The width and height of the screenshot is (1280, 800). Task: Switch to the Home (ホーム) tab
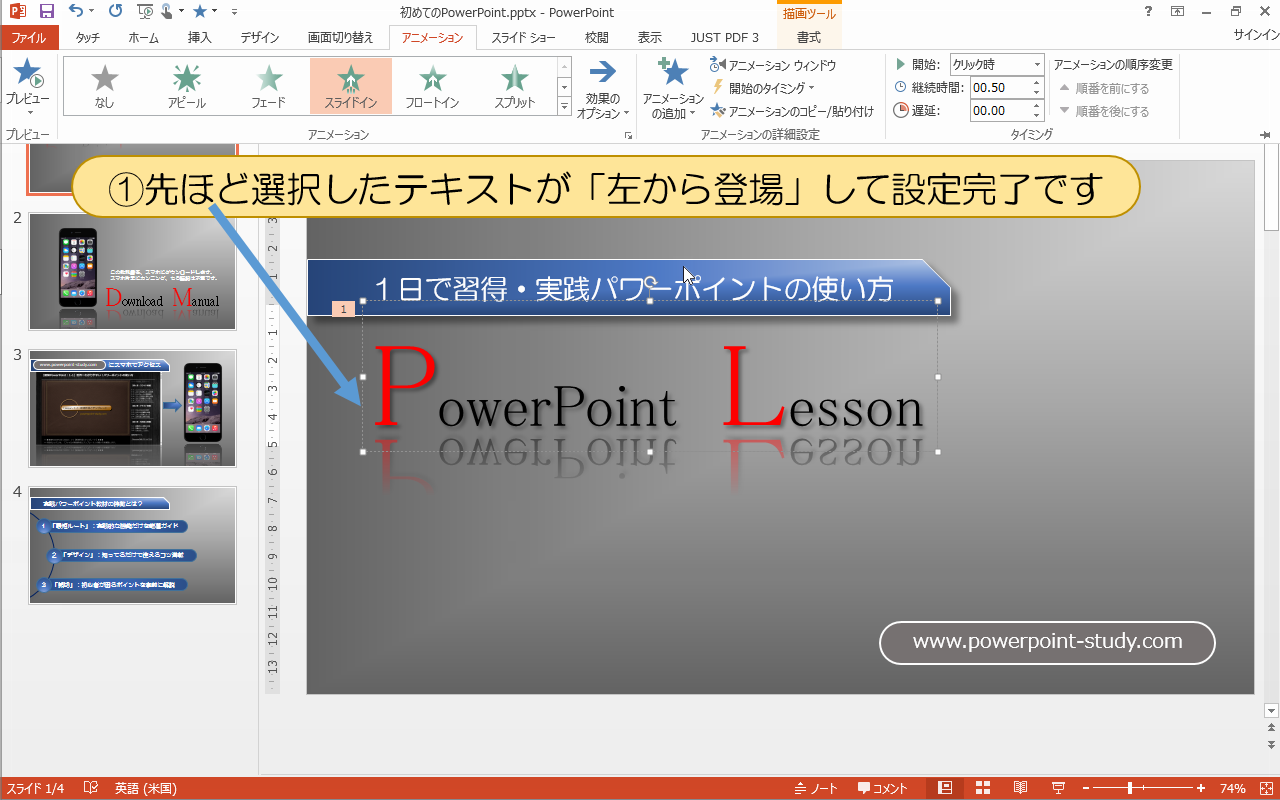[143, 38]
